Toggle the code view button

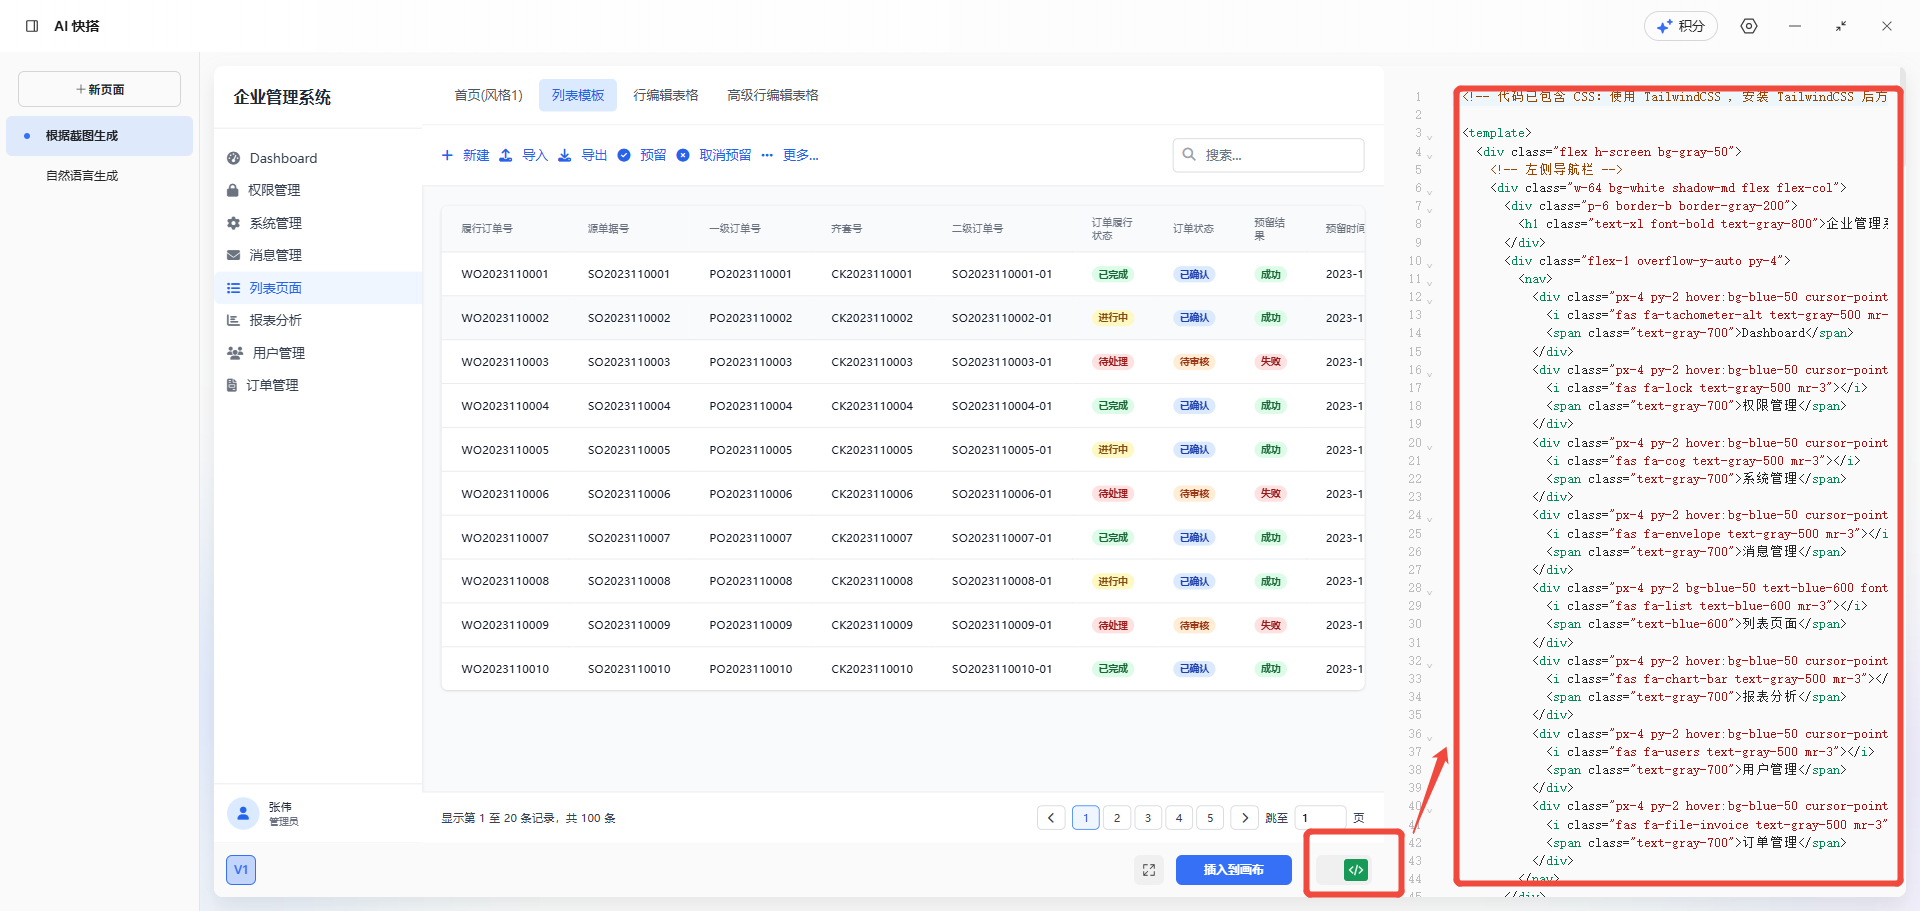[1355, 870]
